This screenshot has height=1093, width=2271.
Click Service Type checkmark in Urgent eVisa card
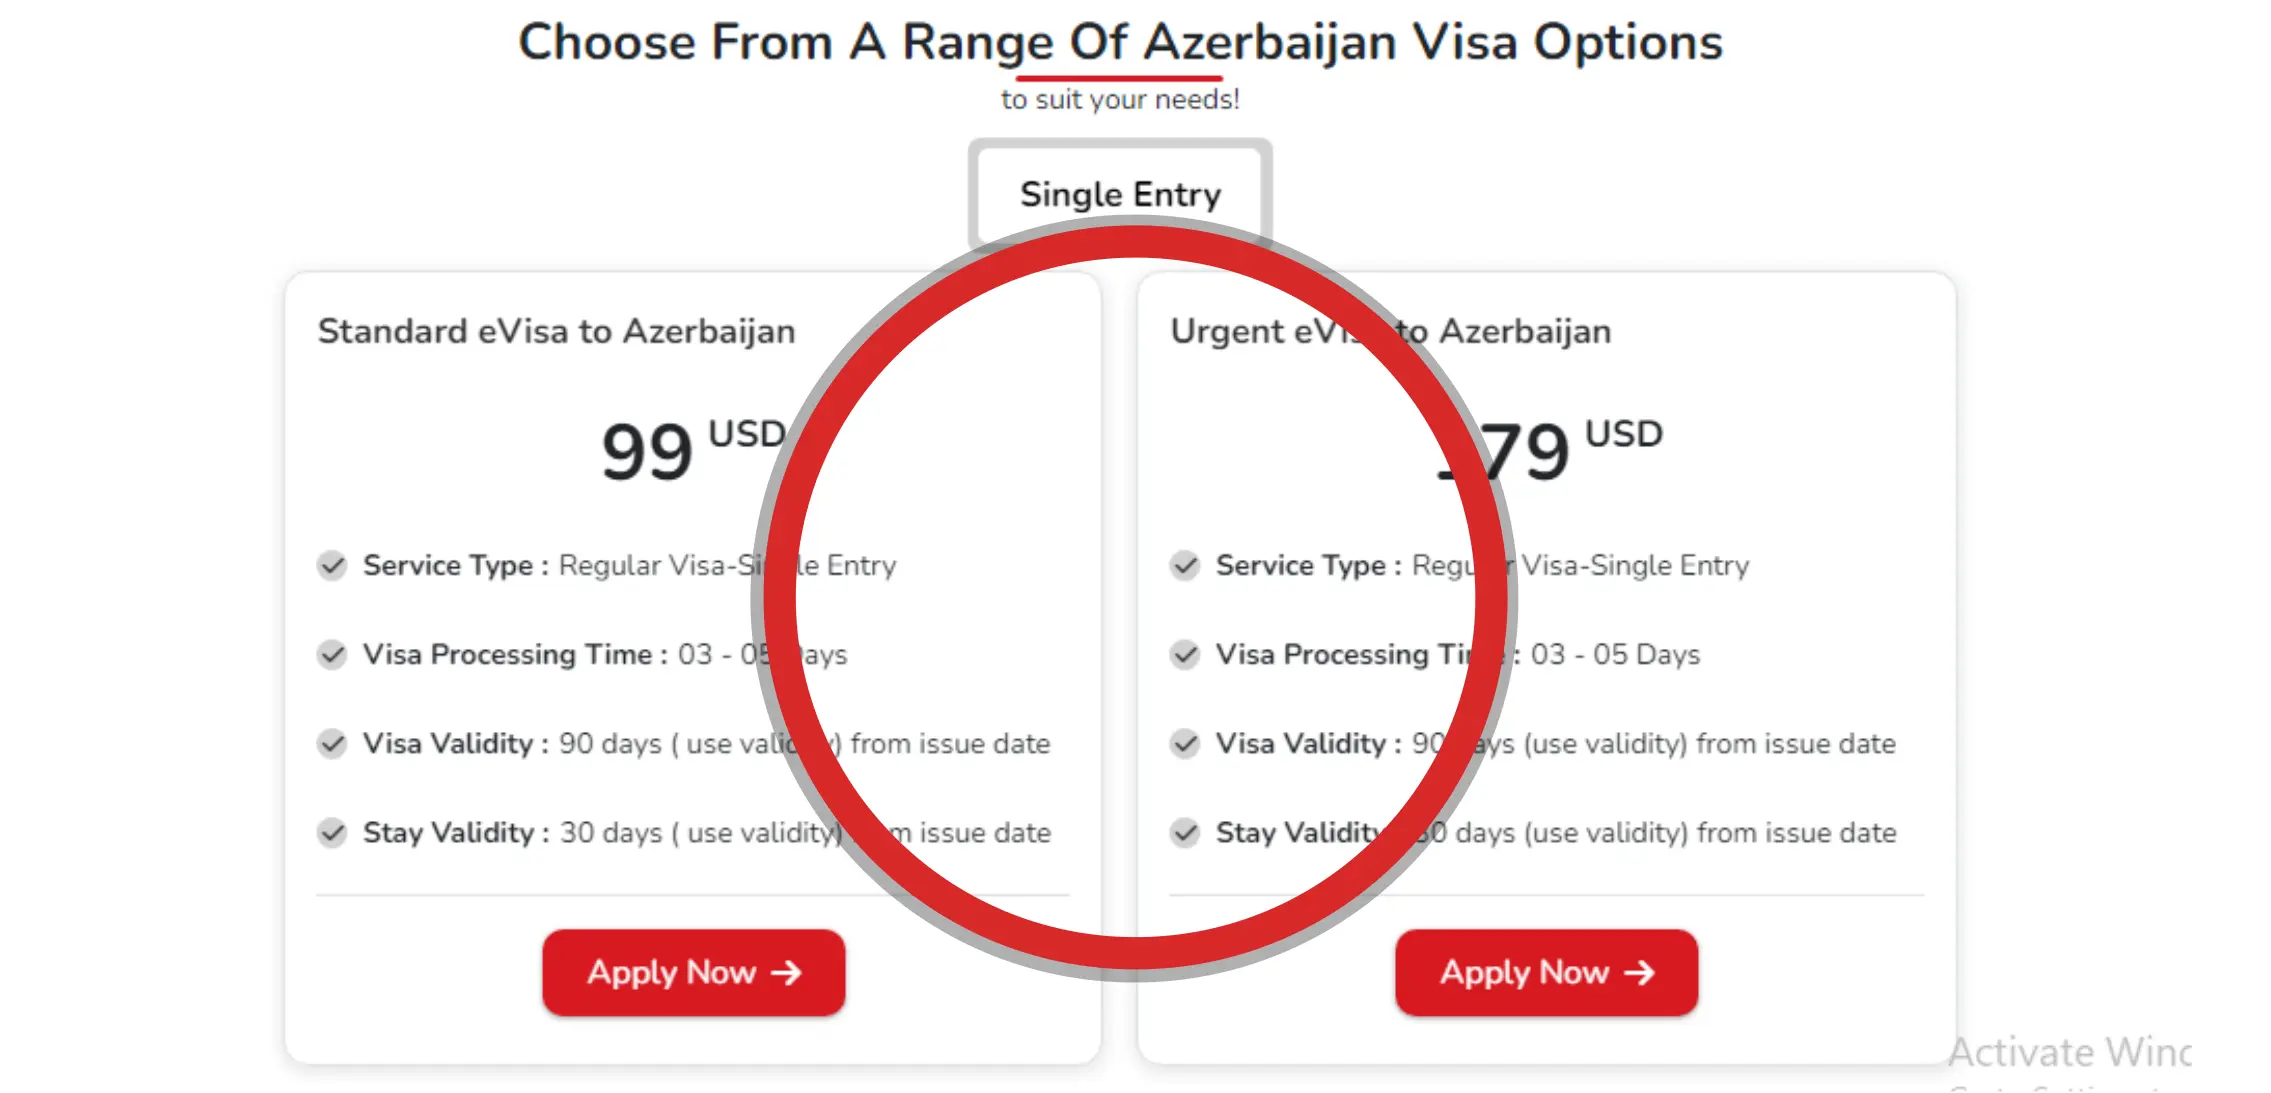(1185, 566)
